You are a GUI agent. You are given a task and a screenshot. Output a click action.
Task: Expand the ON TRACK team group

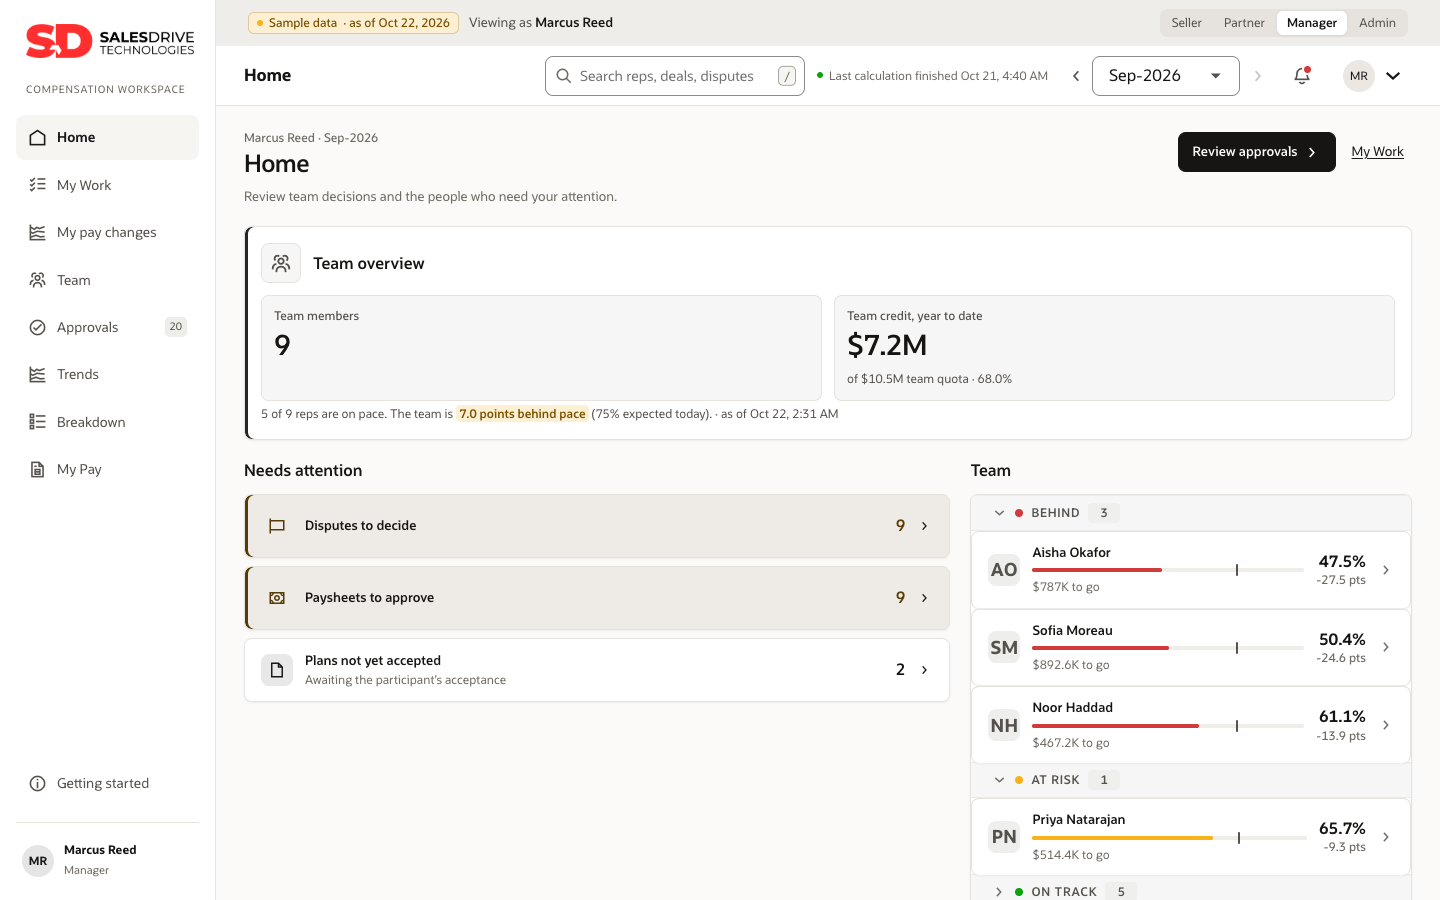pyautogui.click(x=999, y=892)
